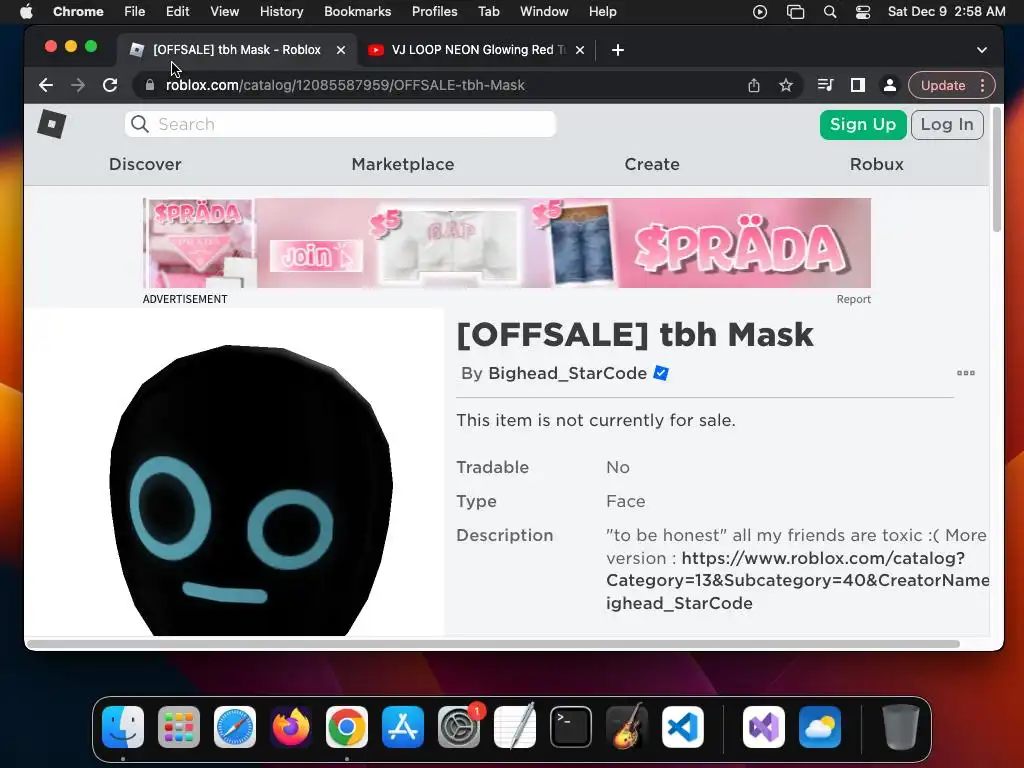Screen dimensions: 1024x768
Task: Click the Log In button
Action: (947, 124)
